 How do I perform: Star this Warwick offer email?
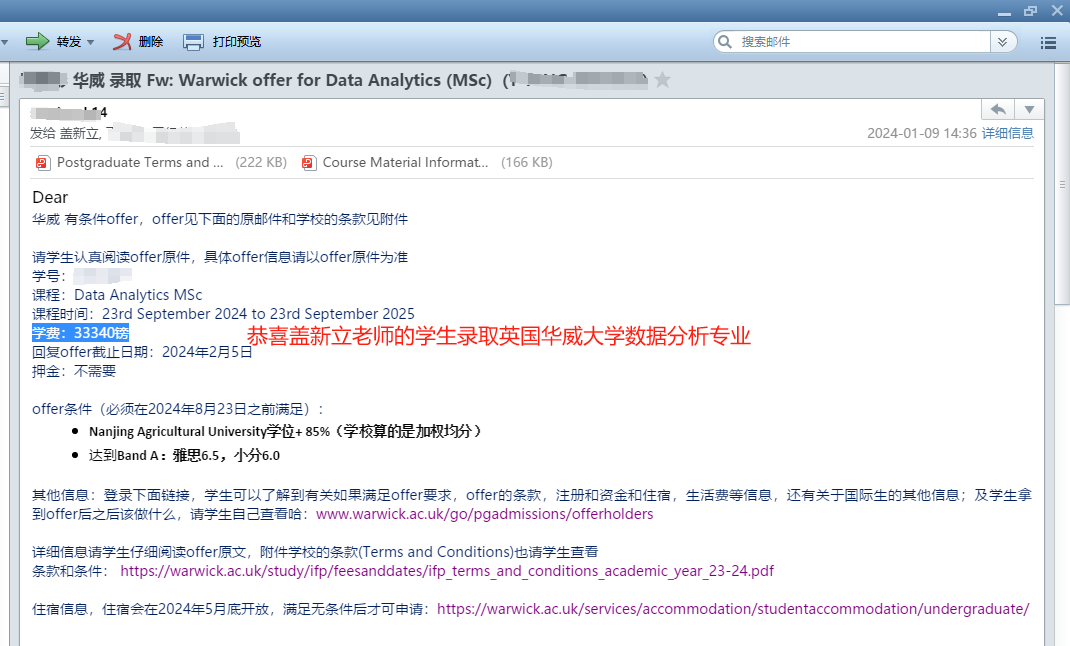(x=662, y=80)
